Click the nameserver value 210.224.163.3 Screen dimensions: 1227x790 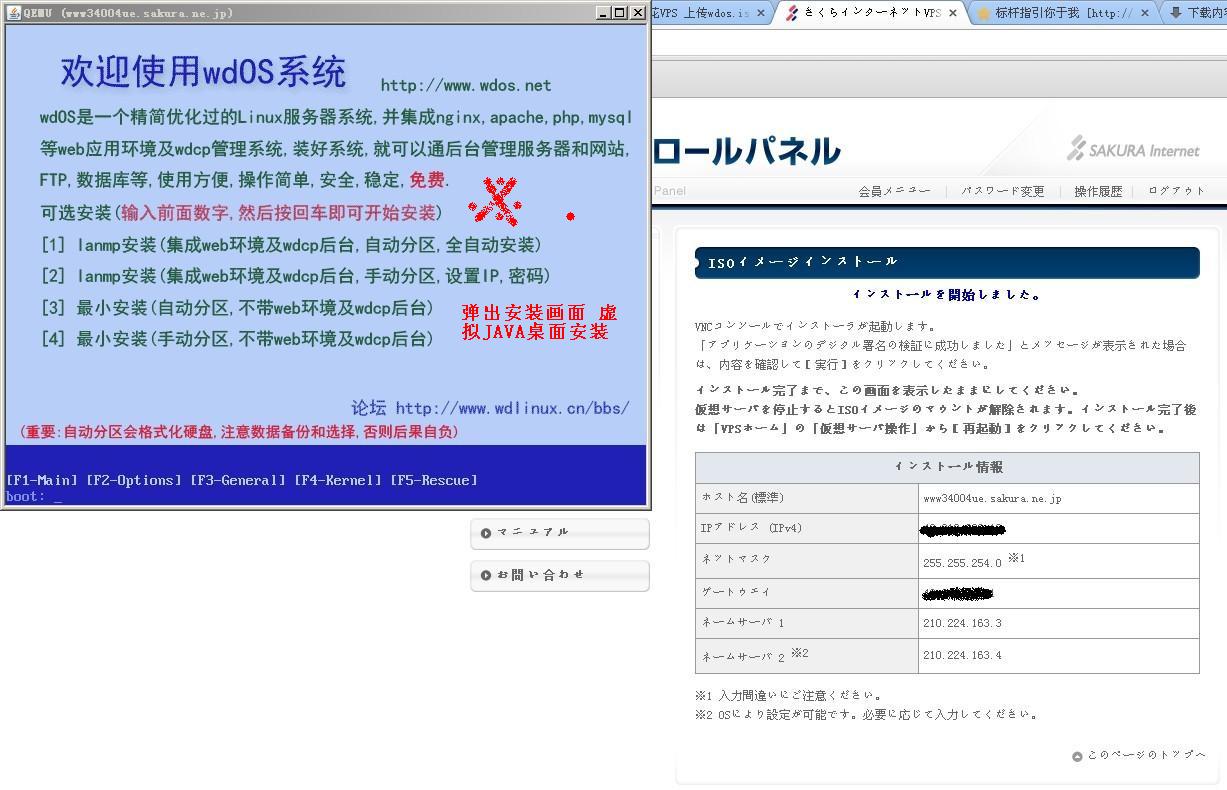coord(962,623)
